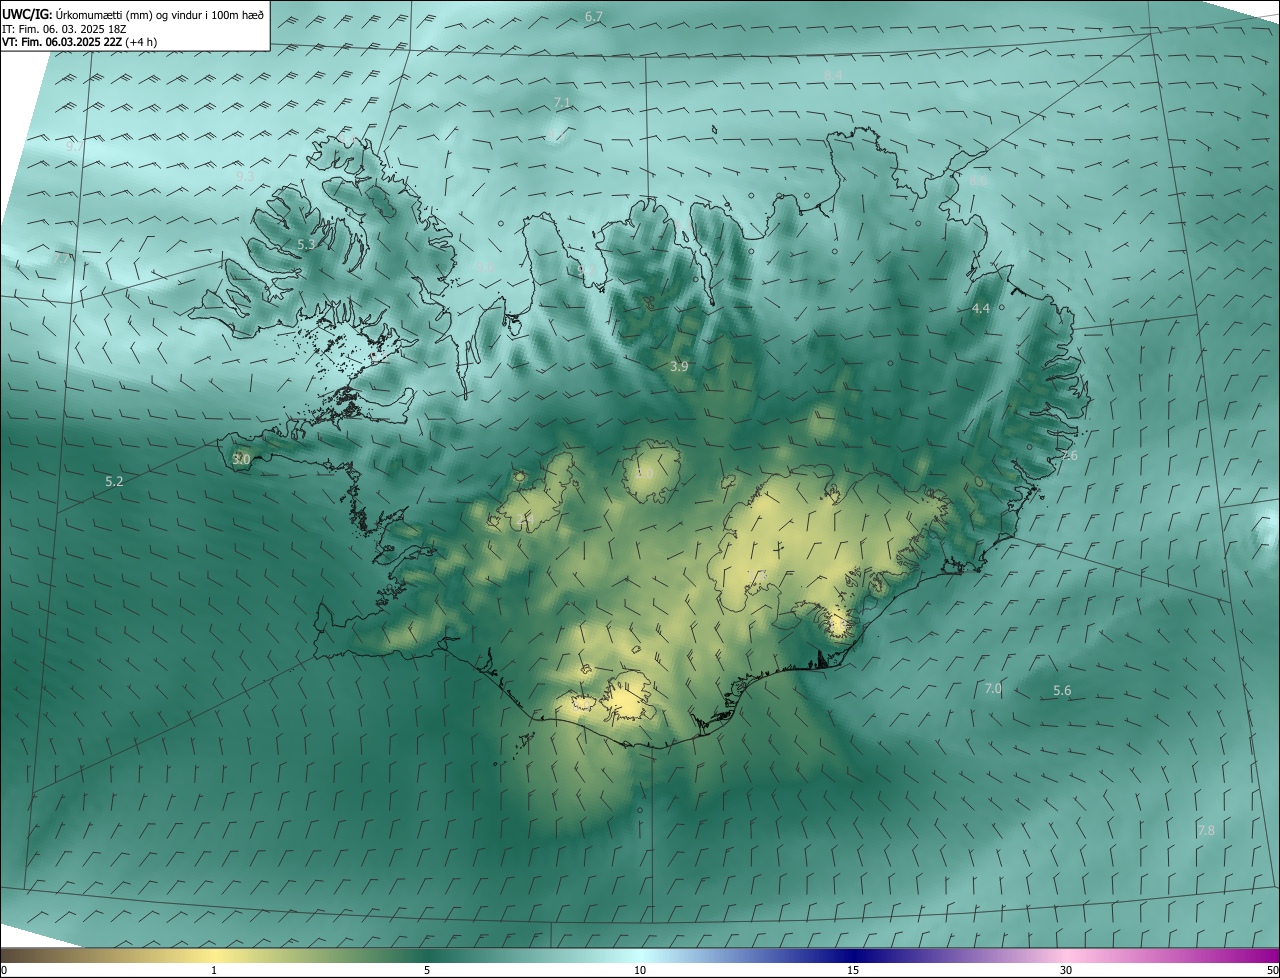Click the 15 tick on the color scale
This screenshot has width=1280, height=978.
coord(853,970)
